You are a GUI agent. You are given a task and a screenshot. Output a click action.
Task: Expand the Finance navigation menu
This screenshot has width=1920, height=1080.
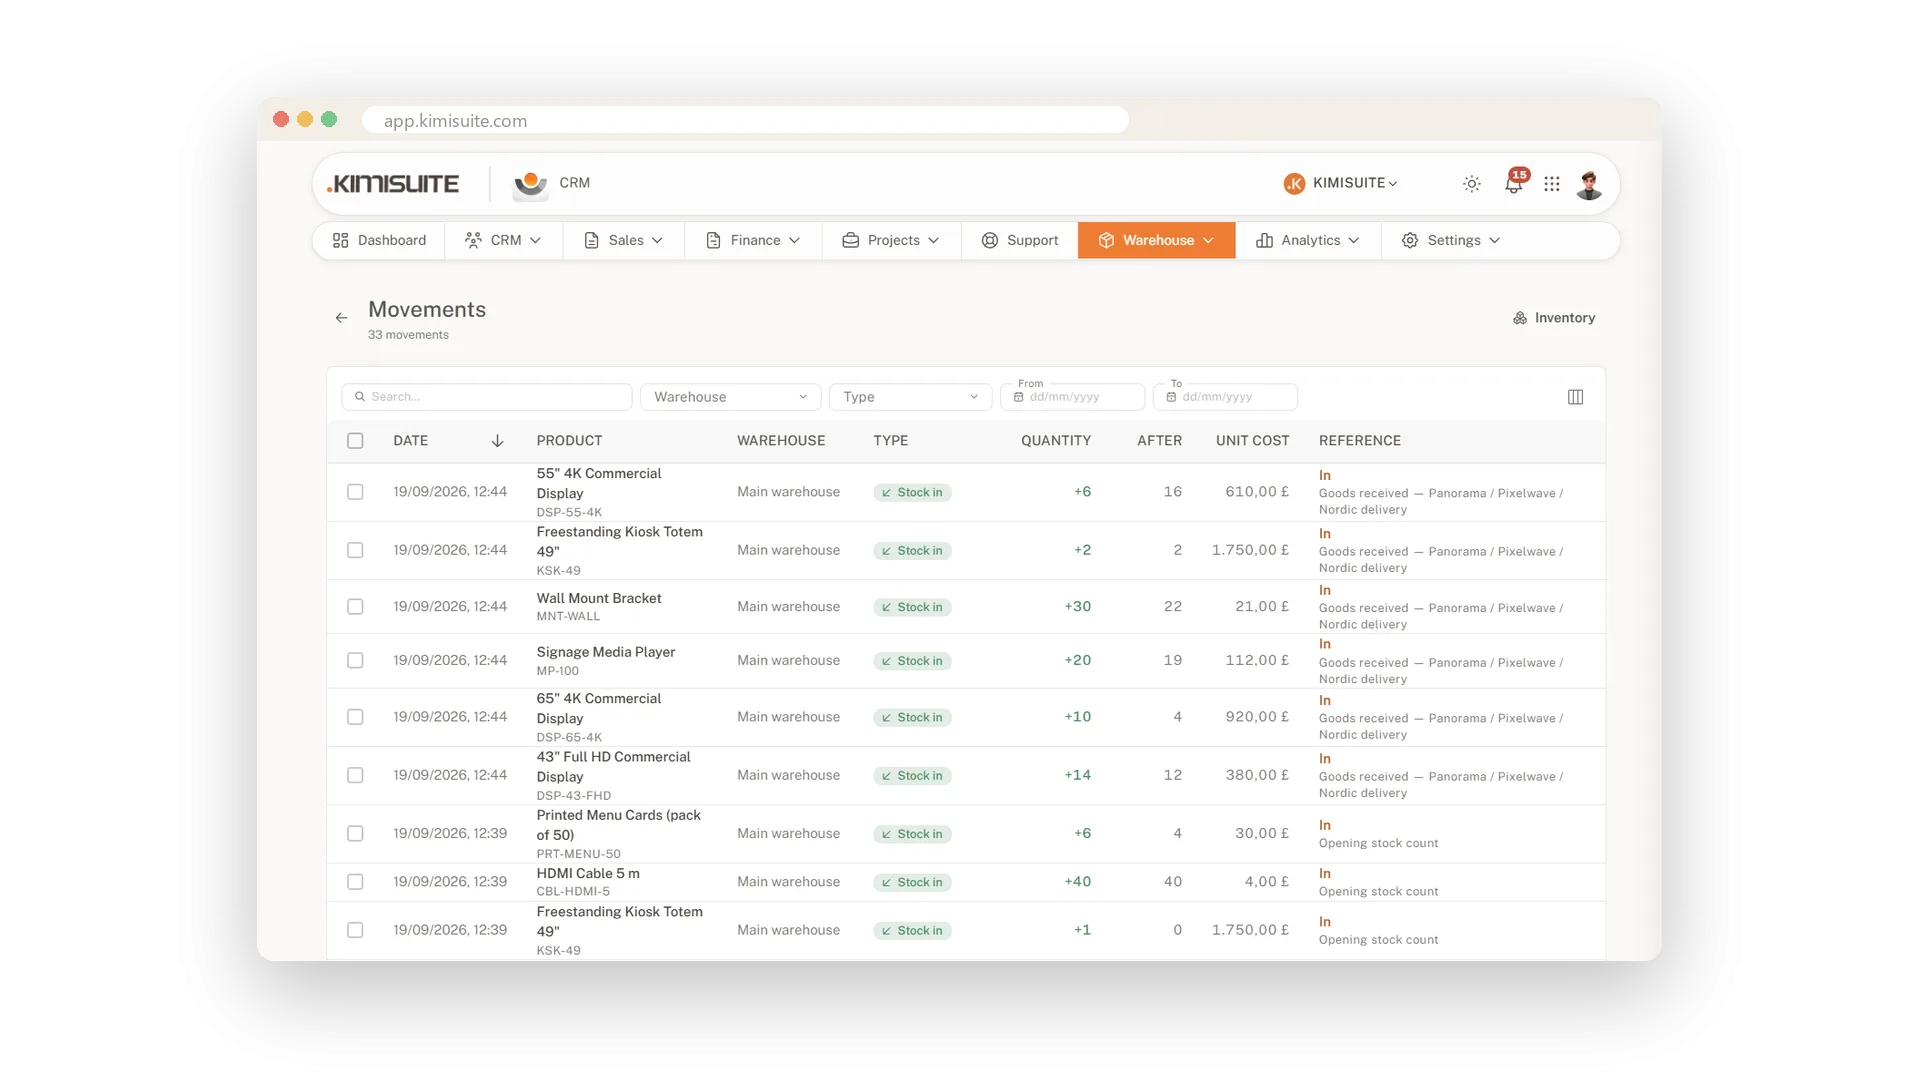point(753,241)
